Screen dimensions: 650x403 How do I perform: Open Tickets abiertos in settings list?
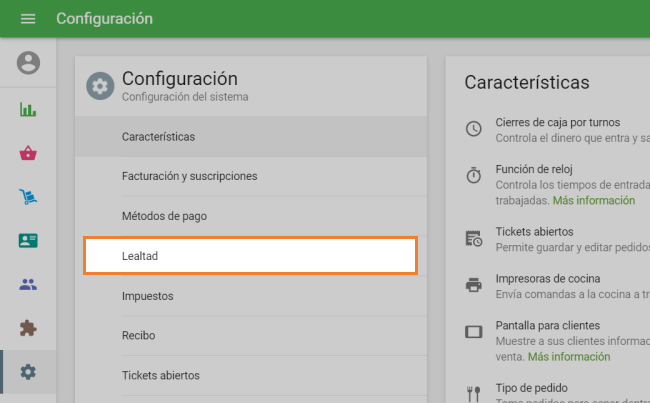[160, 376]
